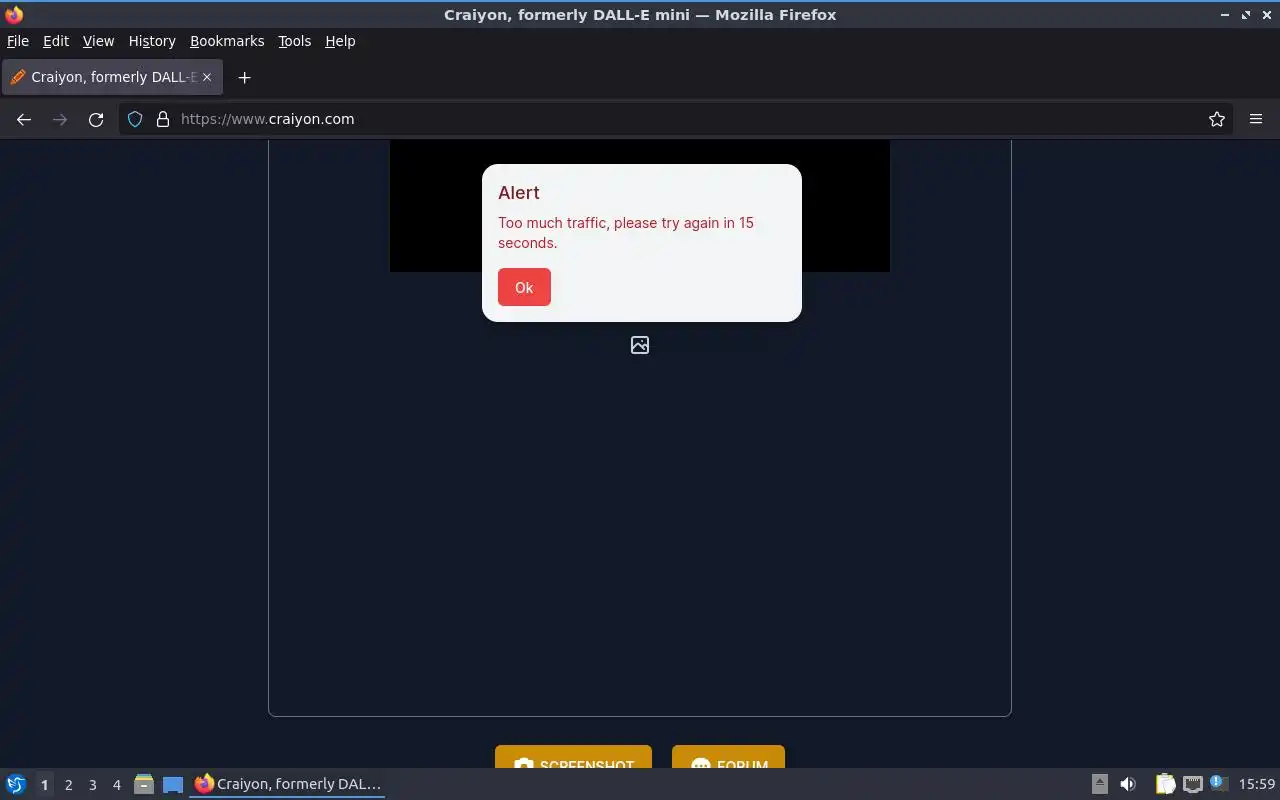Screen dimensions: 1280x800
Task: Switch to workspace 2
Action: (68, 785)
